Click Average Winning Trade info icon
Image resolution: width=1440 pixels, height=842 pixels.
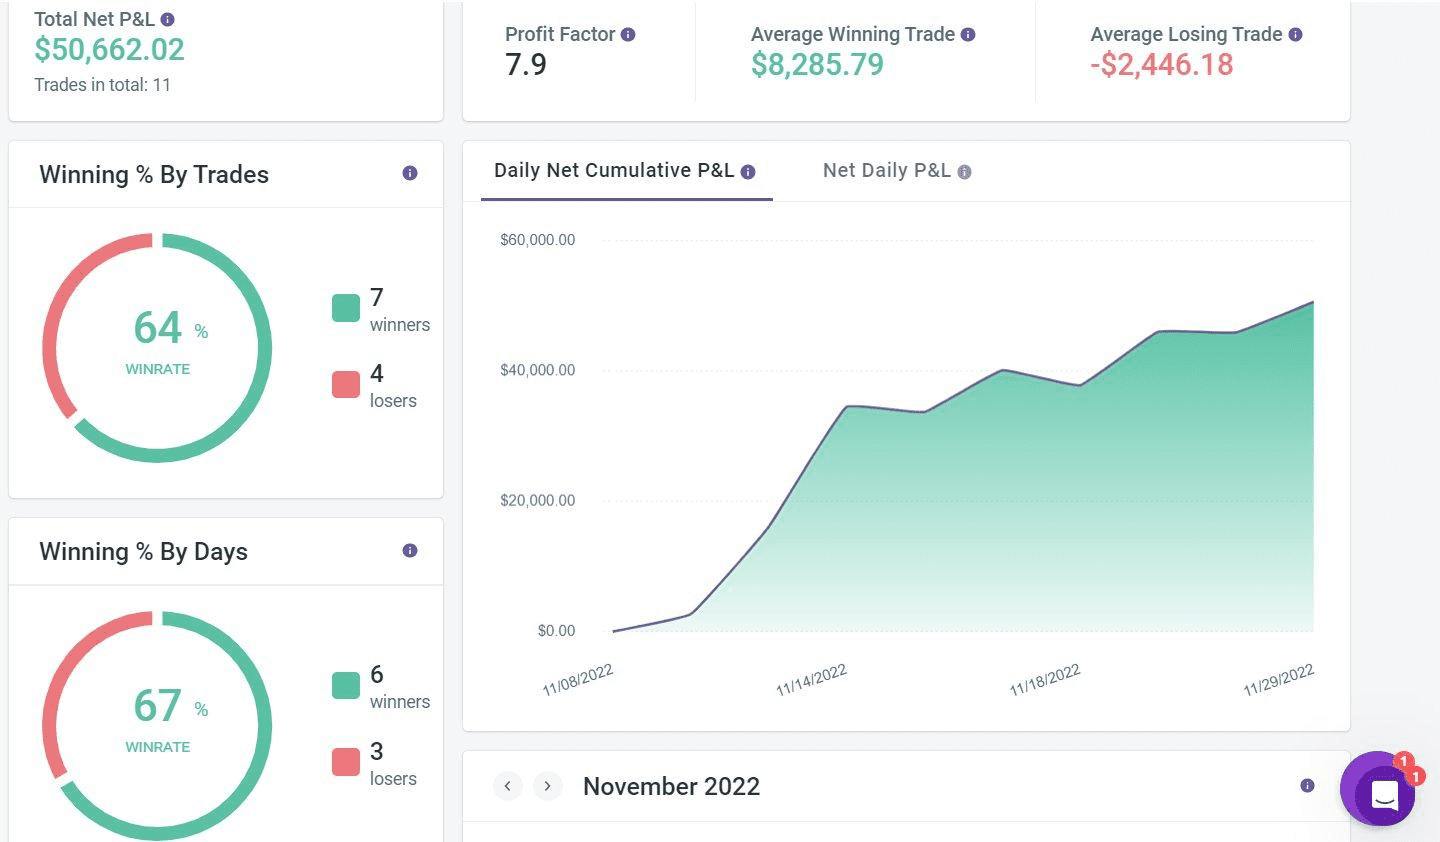tap(968, 34)
